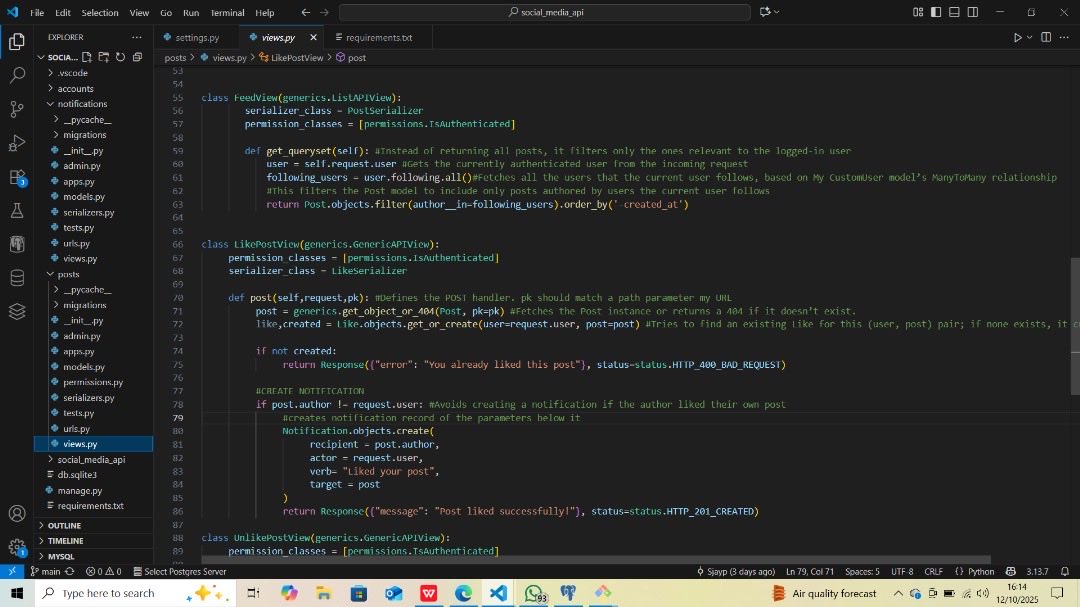Open permissions.py in posts folder

coord(92,382)
